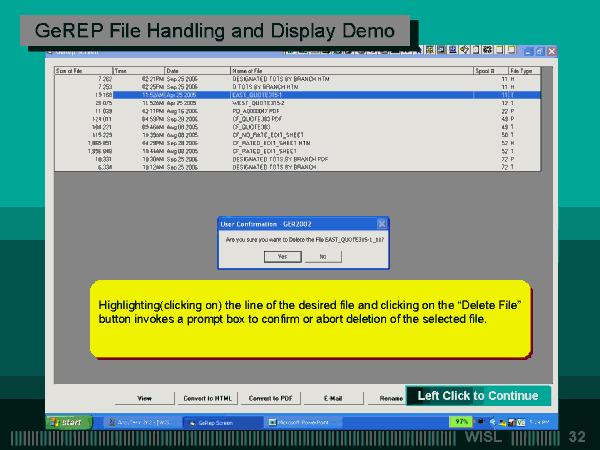Screen dimensions: 600x450
Task: Click No to abort deletion
Action: point(322,257)
